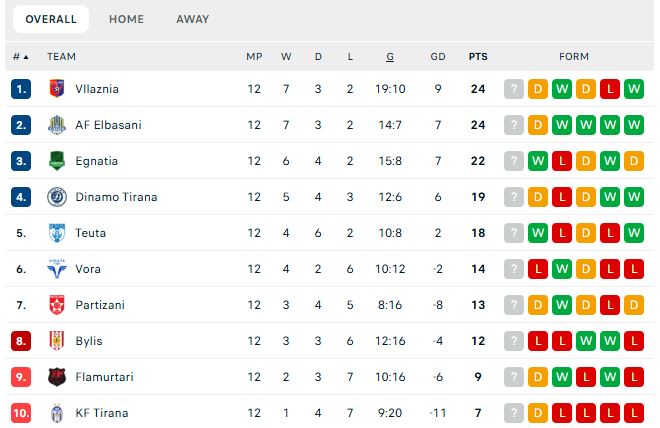Click the Partizani team logo
660x428 pixels.
pyautogui.click(x=56, y=305)
